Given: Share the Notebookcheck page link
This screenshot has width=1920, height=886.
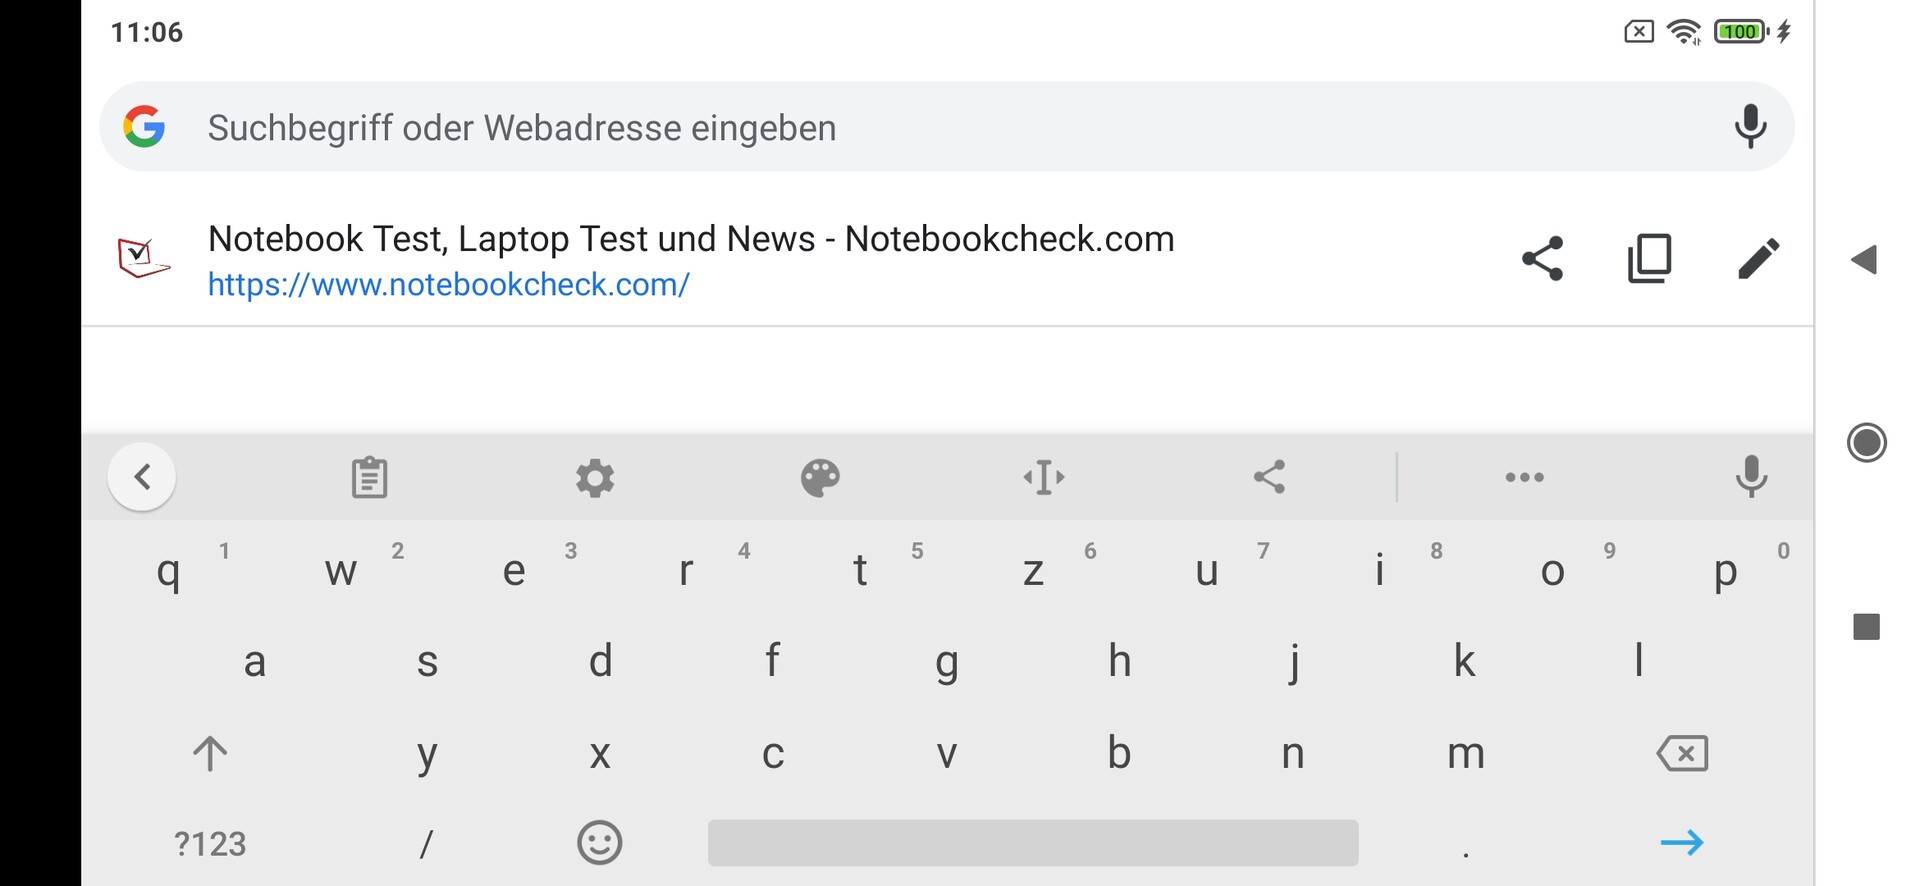Looking at the screenshot, I should (1542, 259).
